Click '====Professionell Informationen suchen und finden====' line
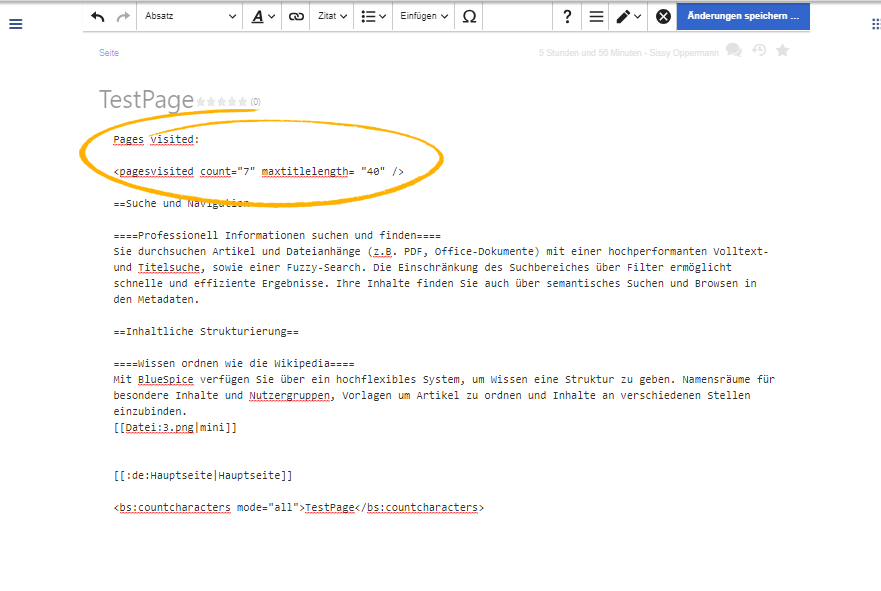 coord(277,235)
